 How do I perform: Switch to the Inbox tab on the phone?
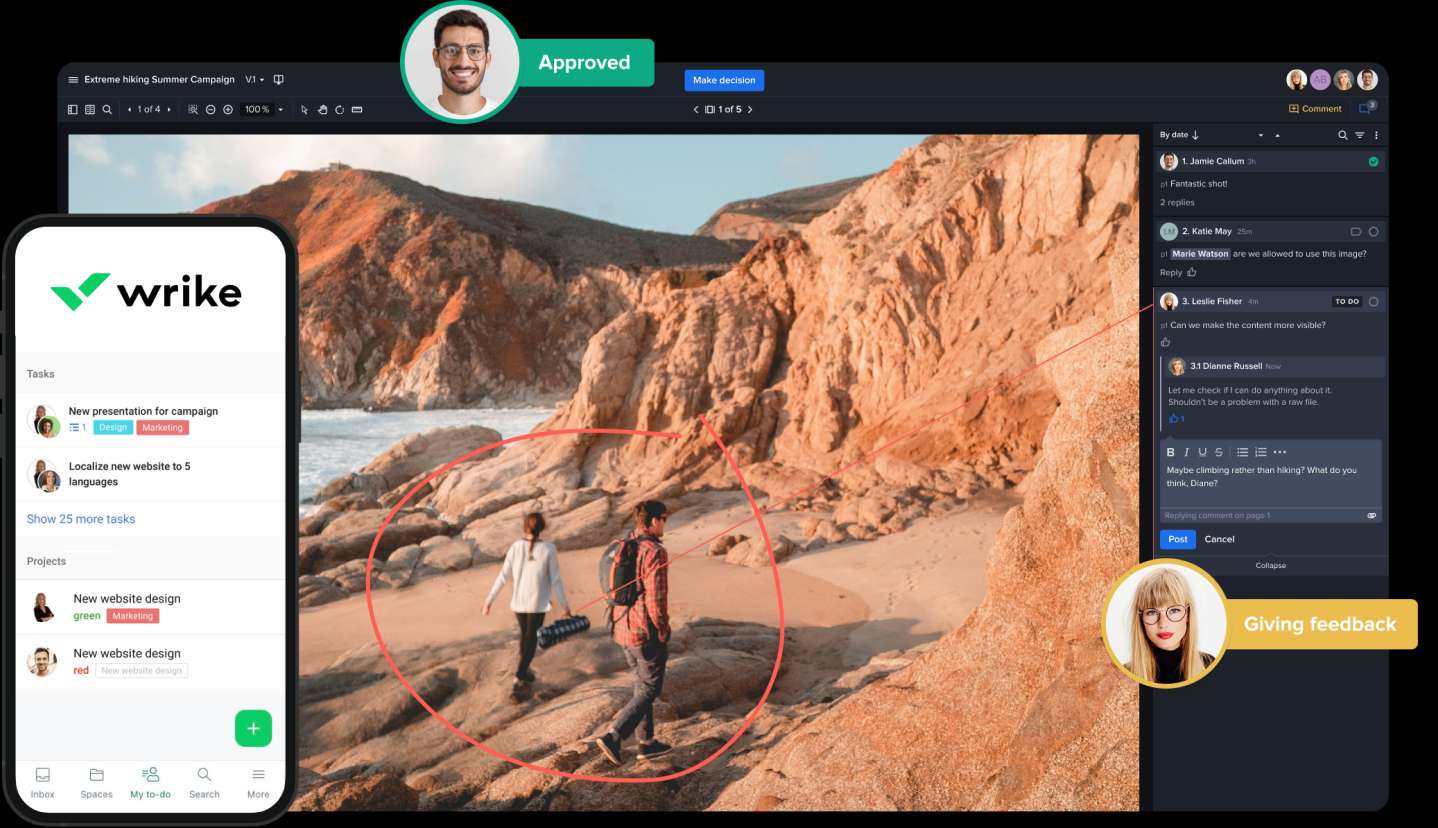pos(43,782)
